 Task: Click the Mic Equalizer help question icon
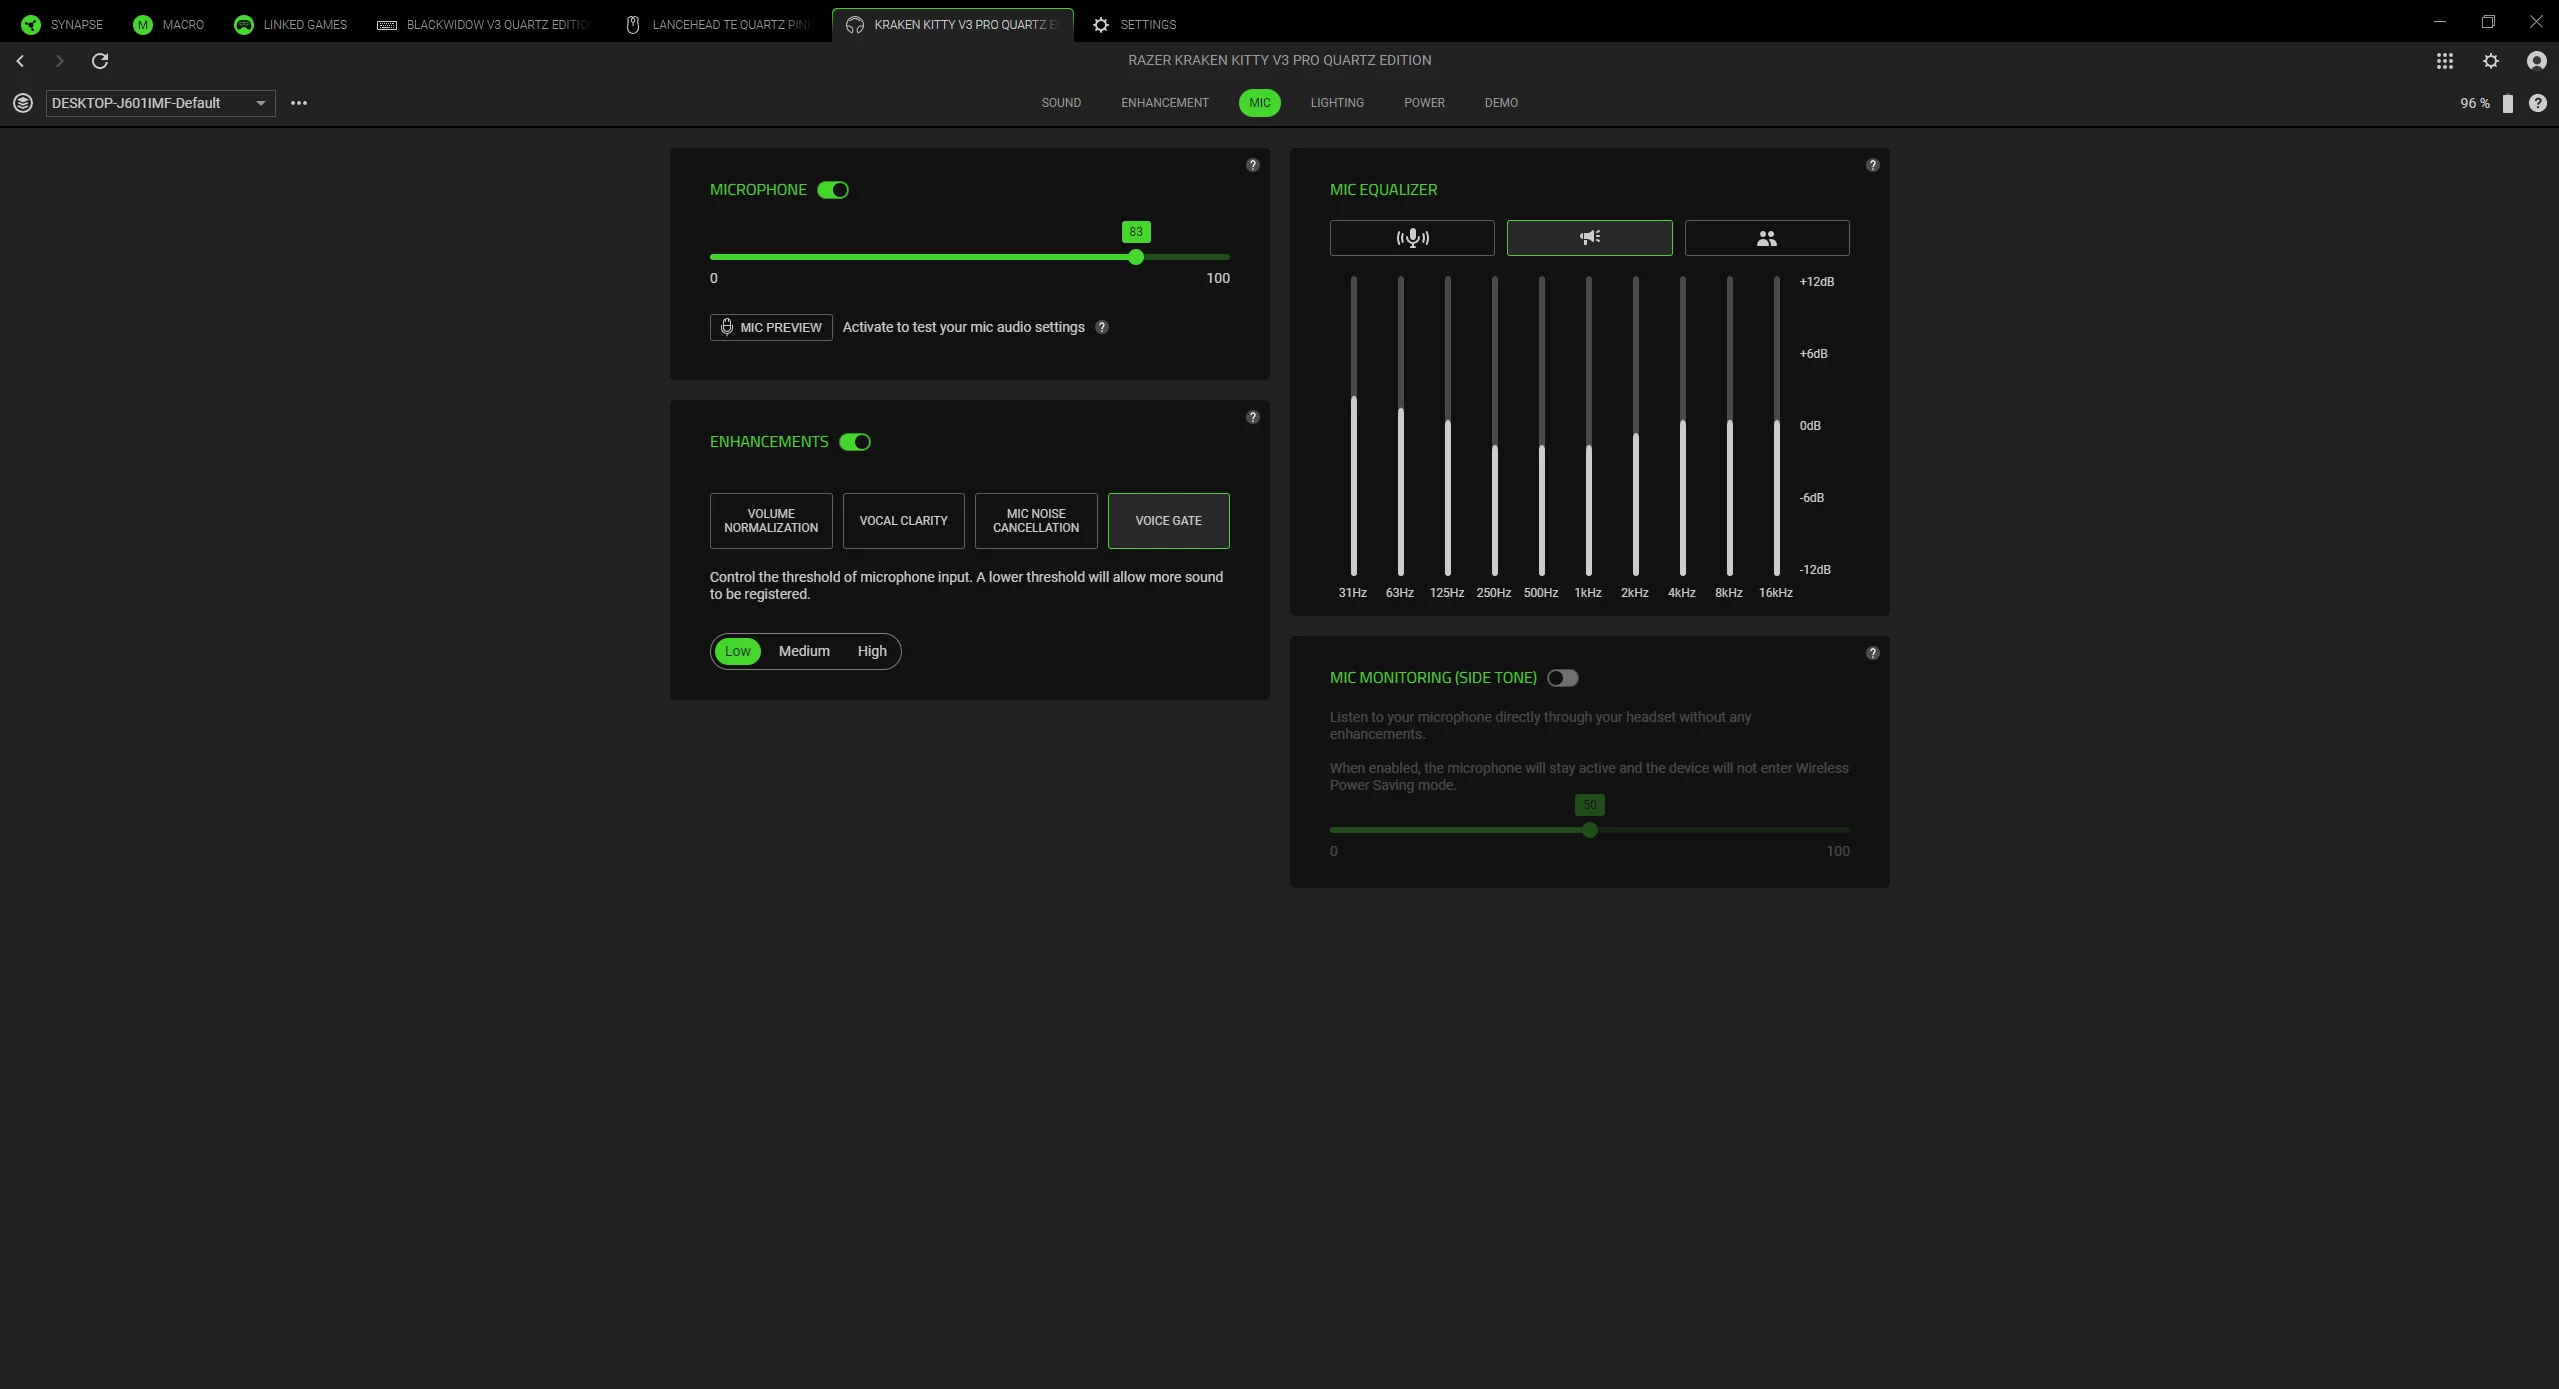(x=1872, y=165)
